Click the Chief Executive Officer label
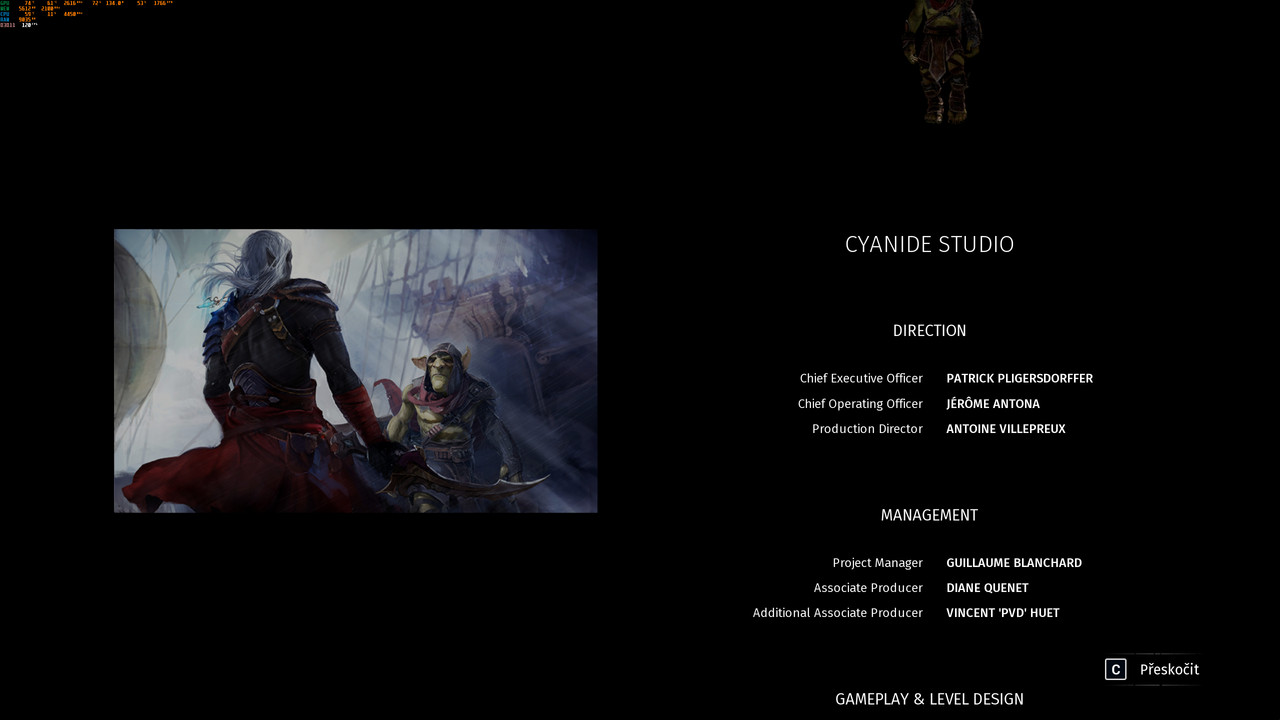 (x=861, y=379)
